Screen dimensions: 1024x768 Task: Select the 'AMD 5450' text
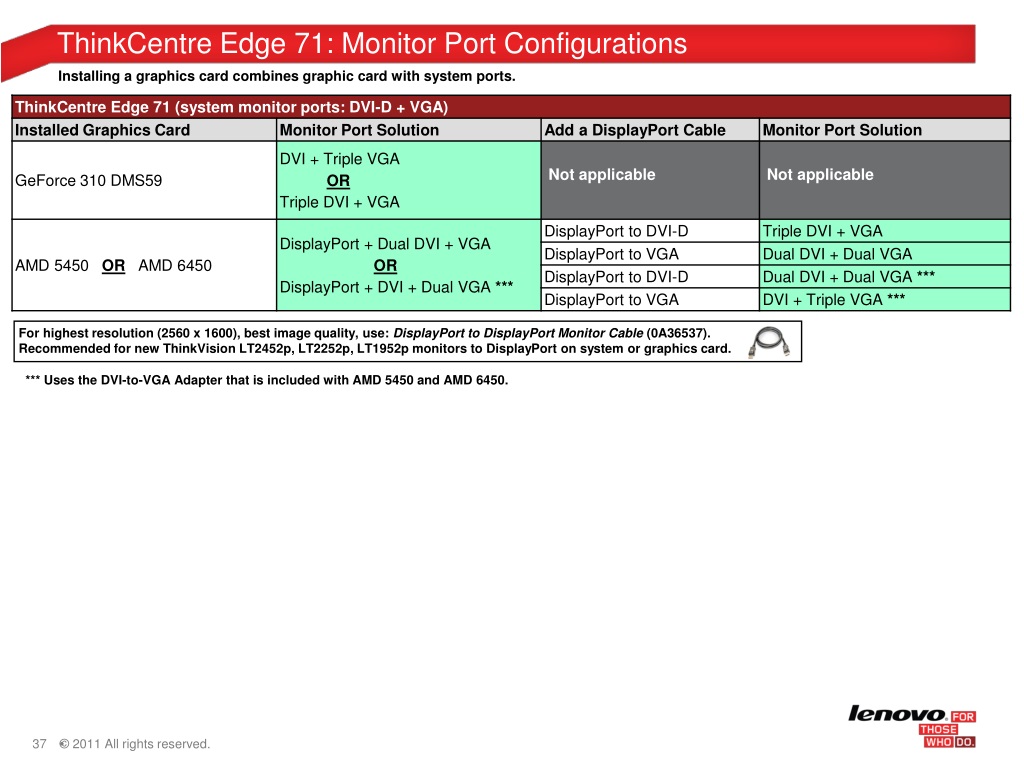tap(52, 266)
